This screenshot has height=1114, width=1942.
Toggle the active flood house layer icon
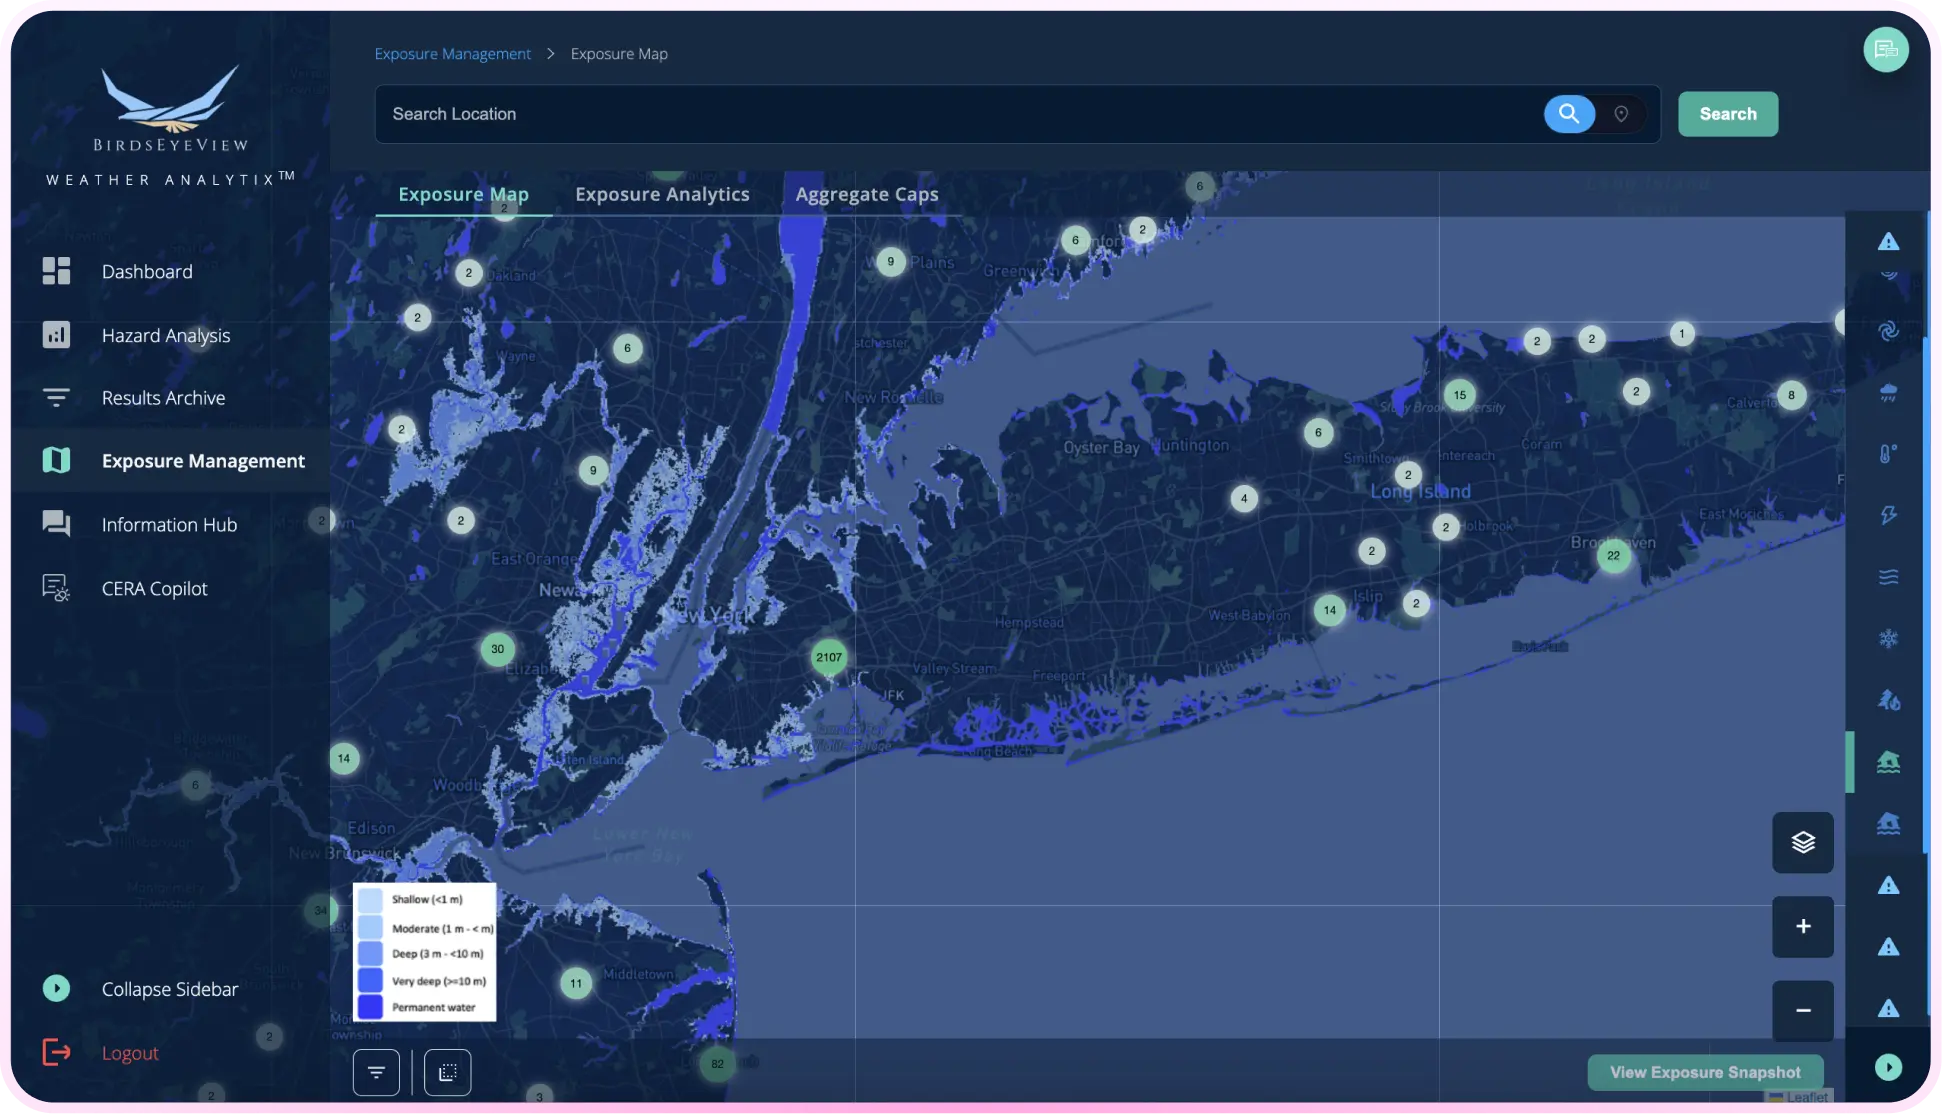(x=1888, y=762)
